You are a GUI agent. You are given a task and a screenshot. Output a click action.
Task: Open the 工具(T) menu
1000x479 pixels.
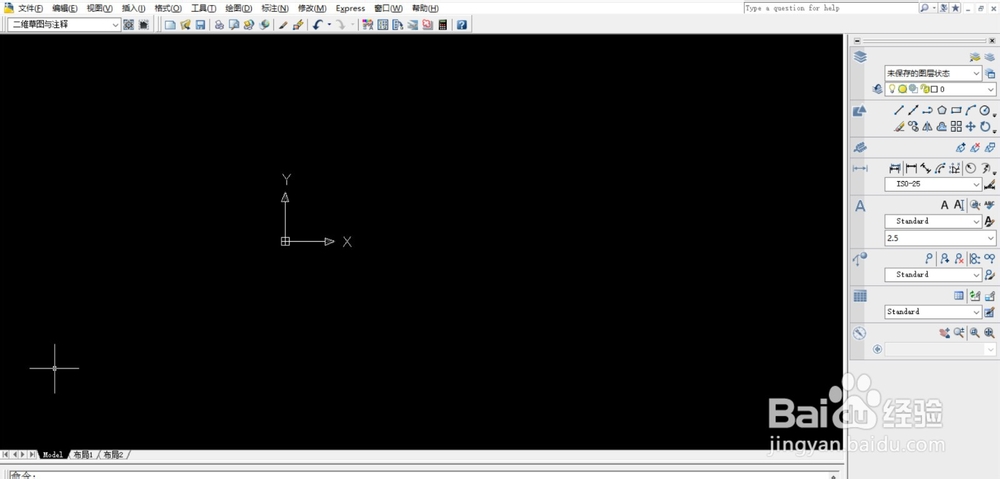coord(203,8)
